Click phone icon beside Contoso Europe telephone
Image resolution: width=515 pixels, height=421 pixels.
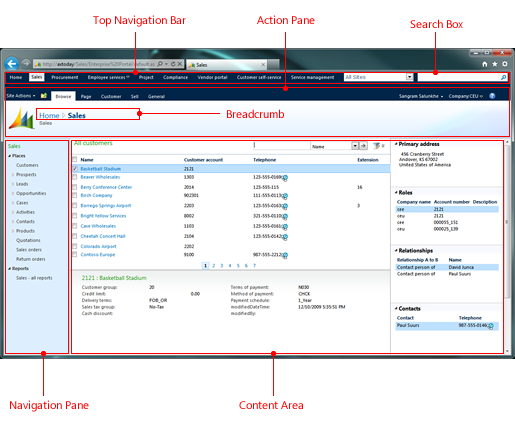pos(285,255)
